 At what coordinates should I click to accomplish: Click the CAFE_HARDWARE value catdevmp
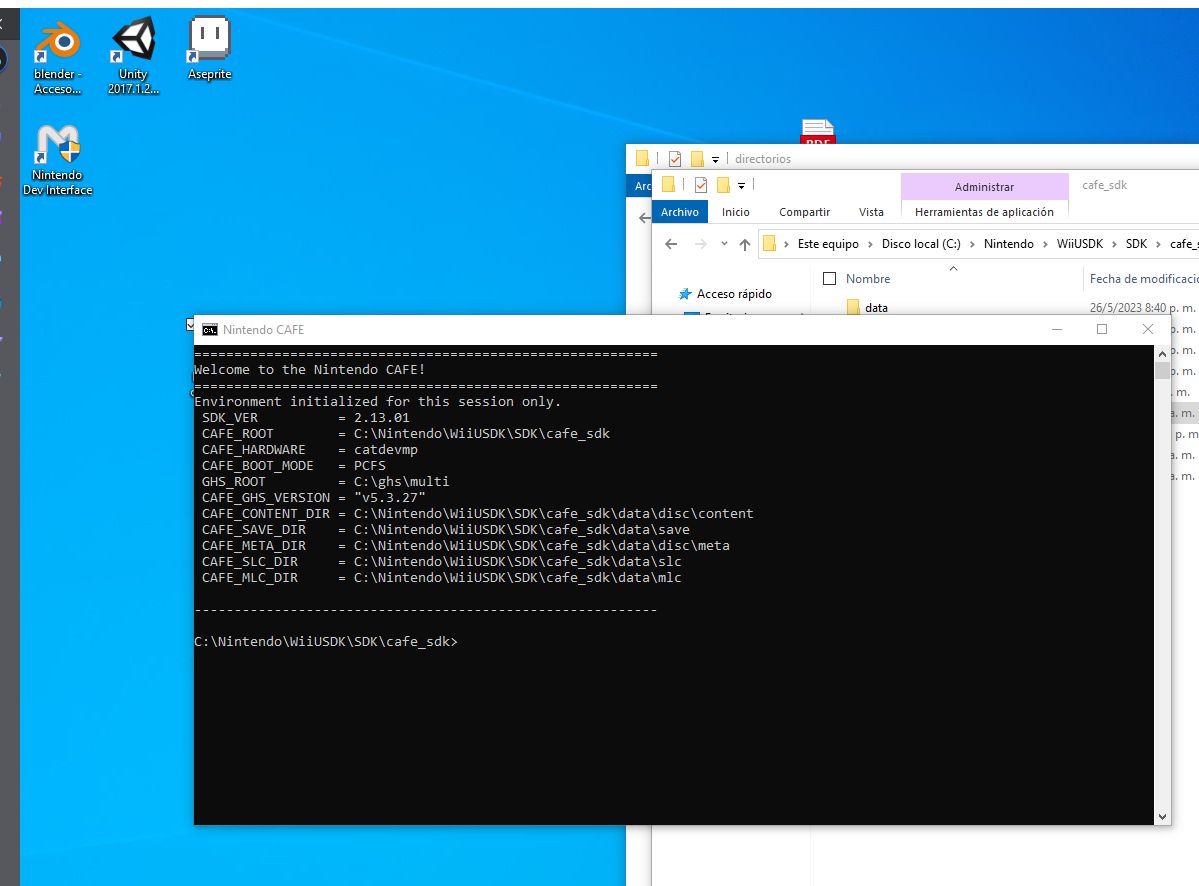[385, 449]
